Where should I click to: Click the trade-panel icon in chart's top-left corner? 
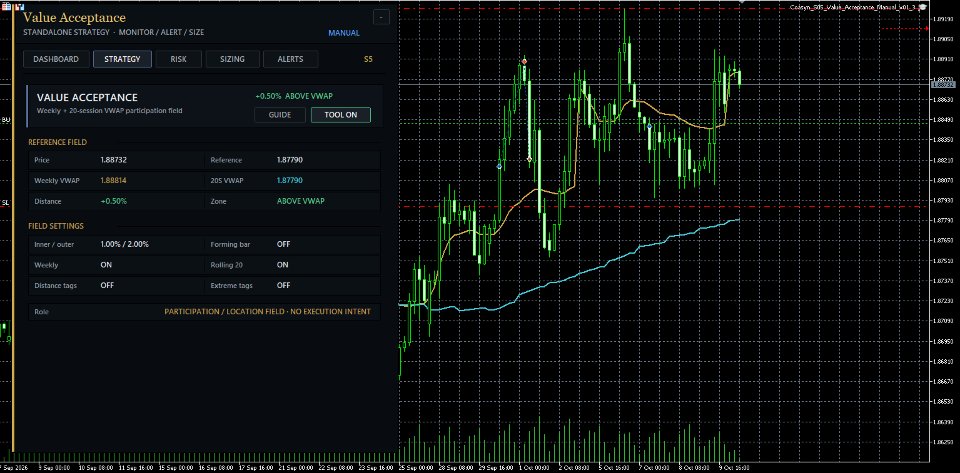tap(6, 6)
